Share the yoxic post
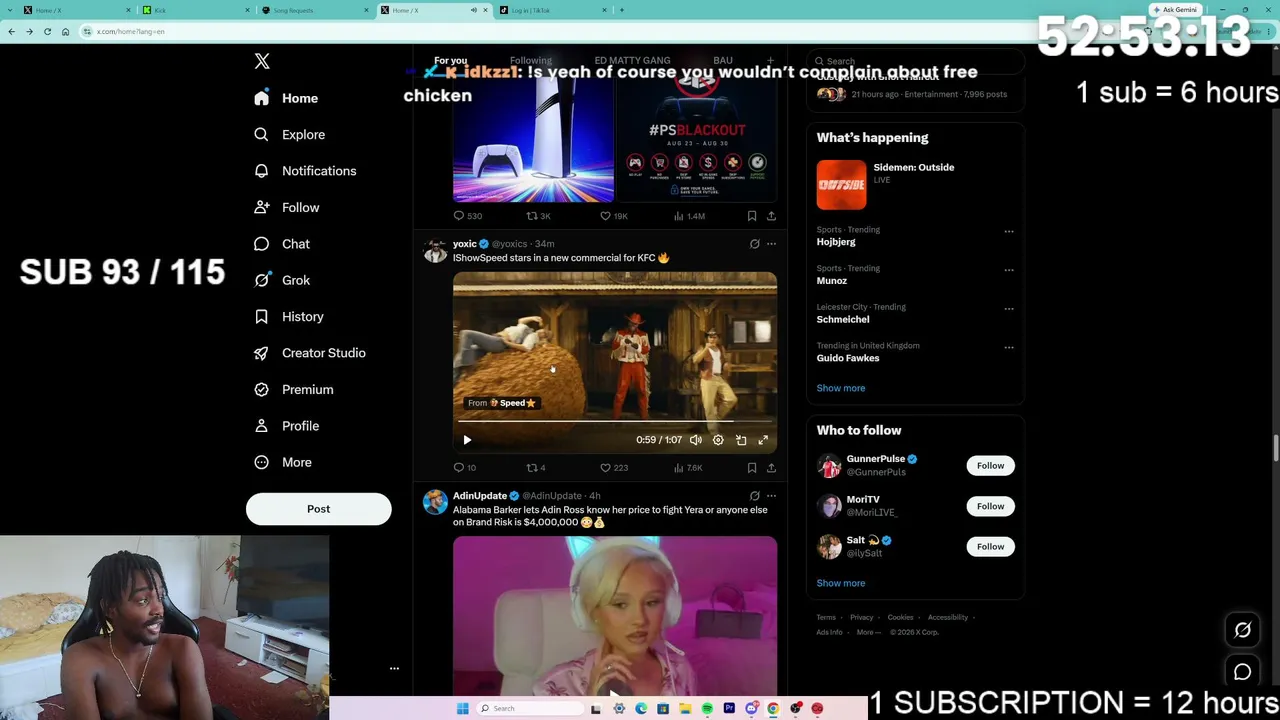This screenshot has height=720, width=1280. 771,468
